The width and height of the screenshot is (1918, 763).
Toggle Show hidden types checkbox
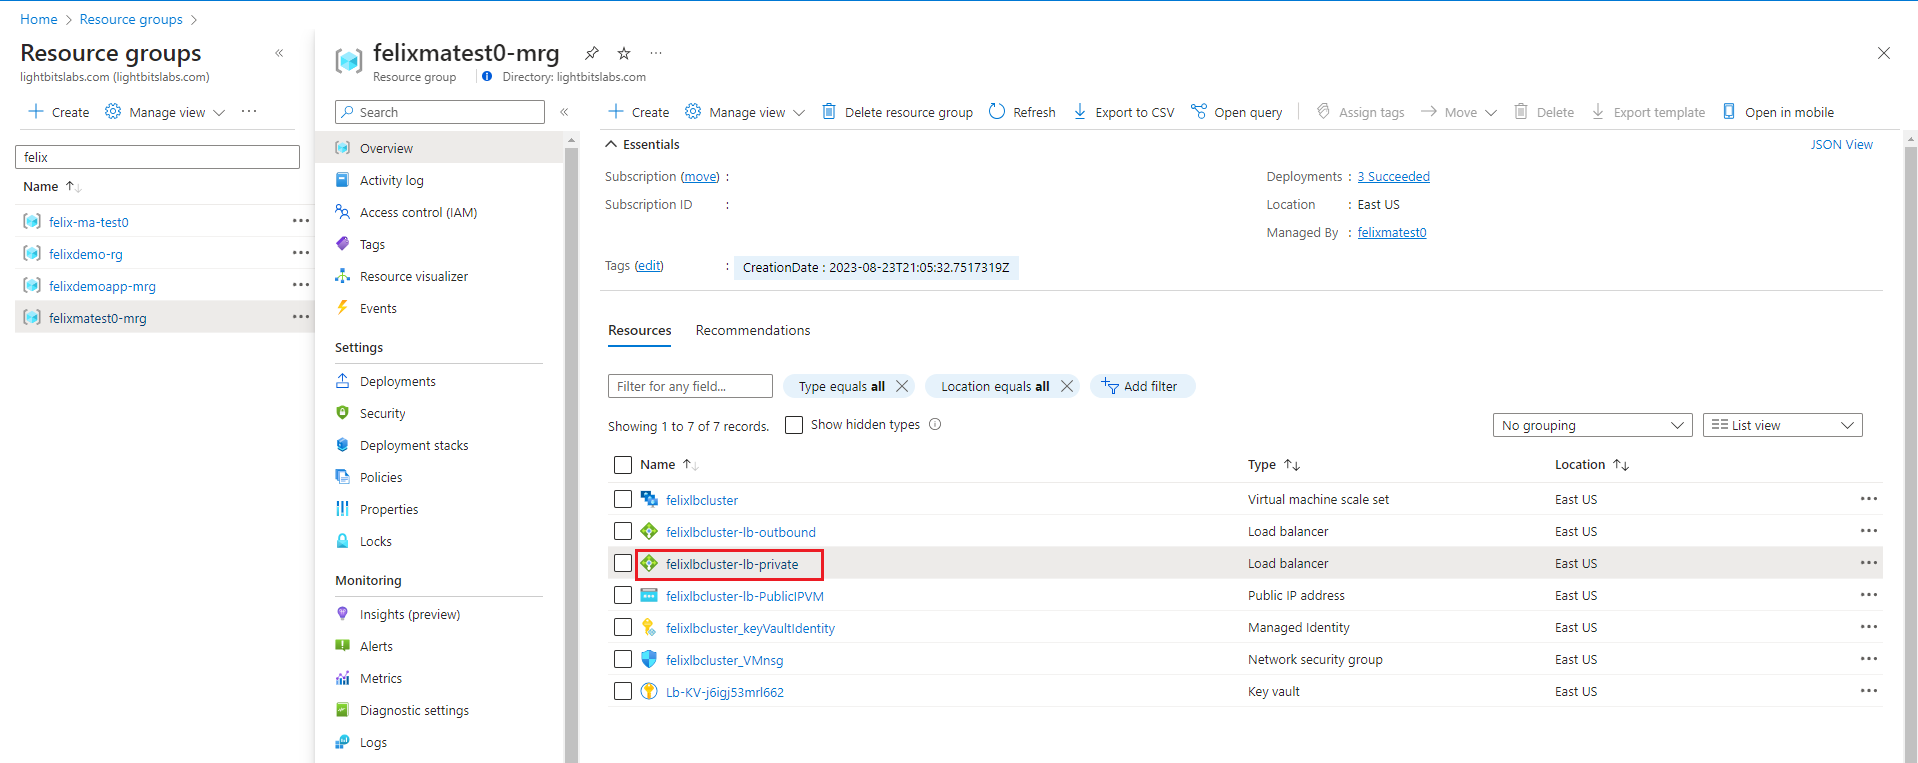794,425
